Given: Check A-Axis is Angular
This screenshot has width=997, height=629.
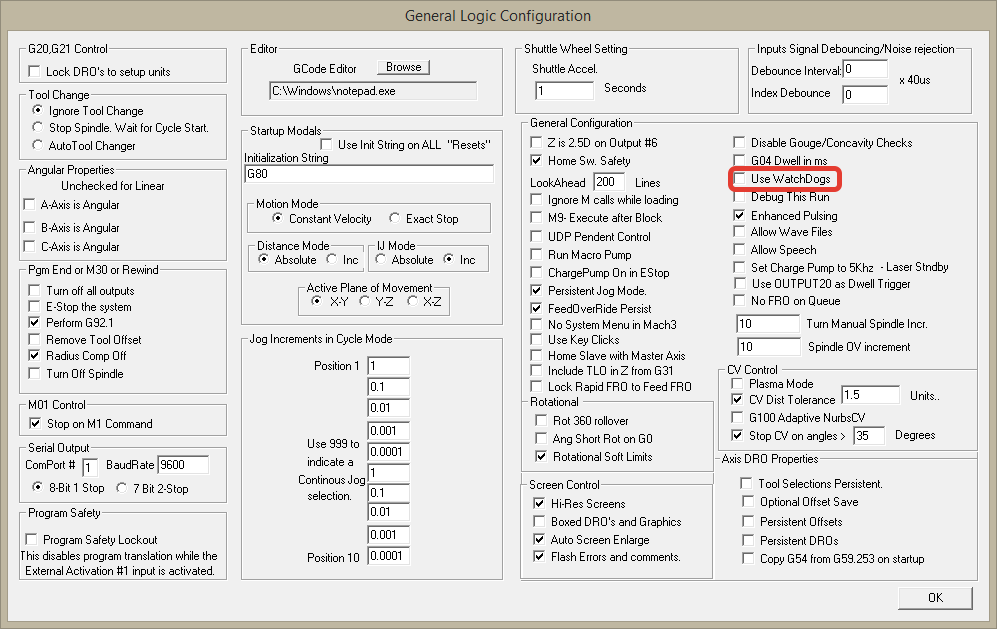Looking at the screenshot, I should click(x=29, y=204).
